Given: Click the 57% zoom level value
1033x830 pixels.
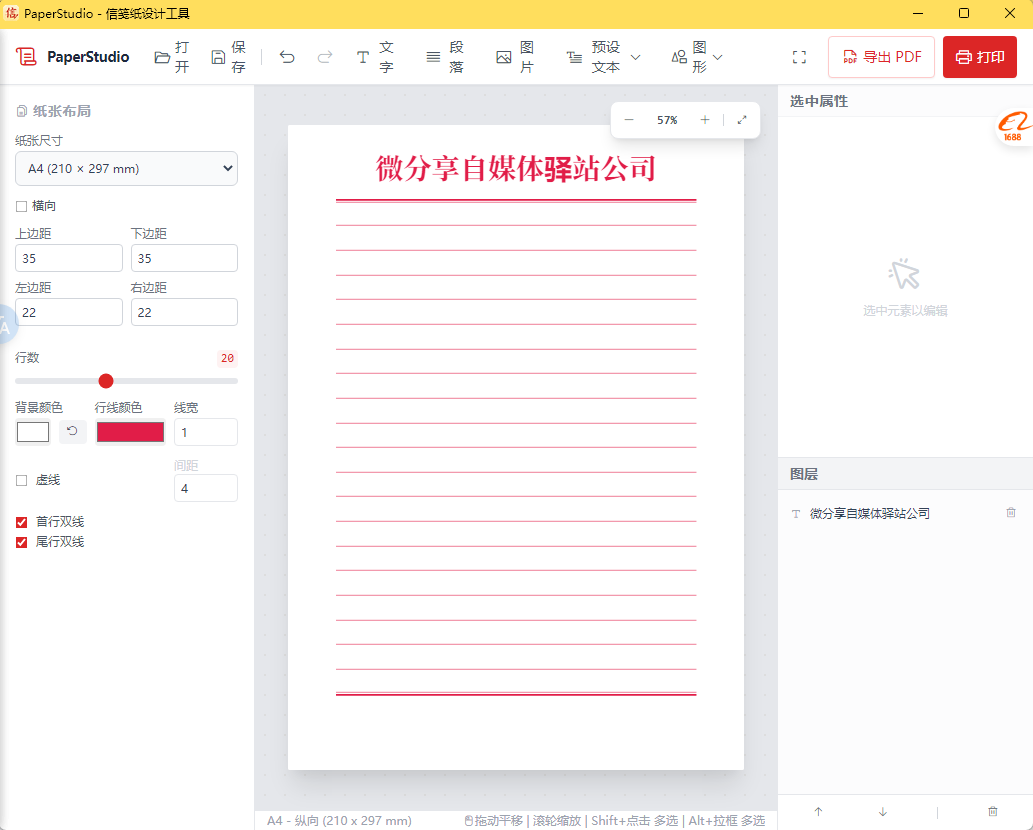Looking at the screenshot, I should pos(667,120).
